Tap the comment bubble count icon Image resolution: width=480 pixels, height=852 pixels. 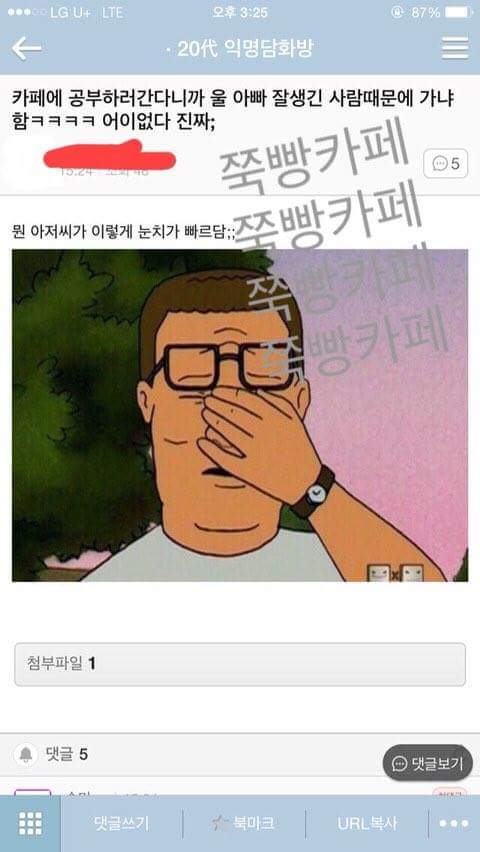pos(445,163)
